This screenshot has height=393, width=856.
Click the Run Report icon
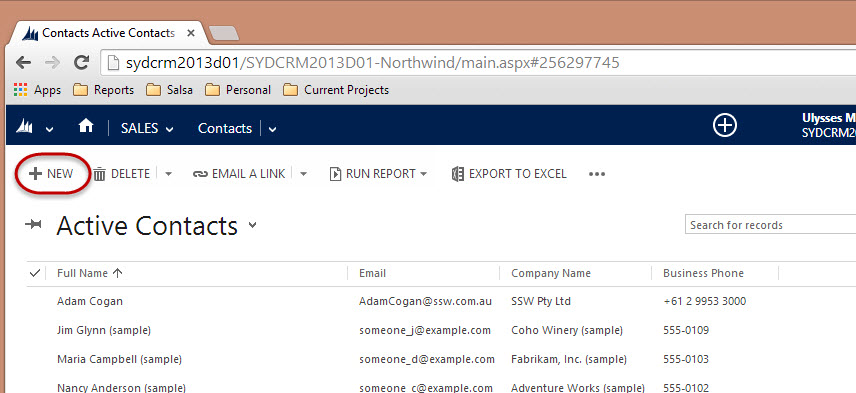point(335,174)
